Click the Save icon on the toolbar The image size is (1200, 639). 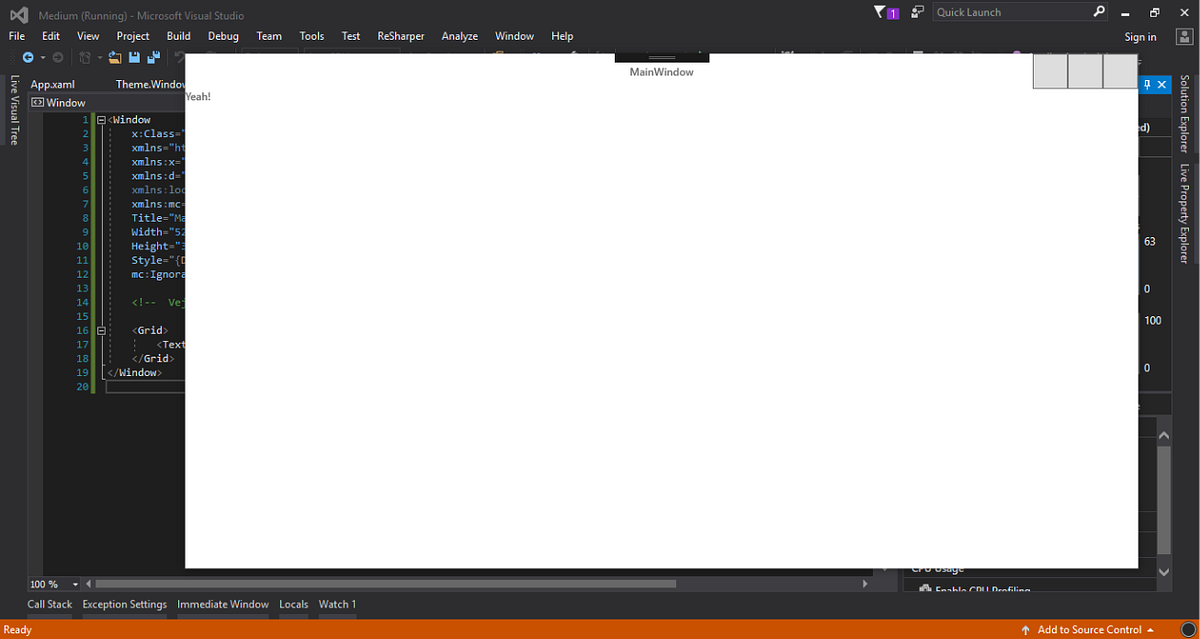(134, 56)
